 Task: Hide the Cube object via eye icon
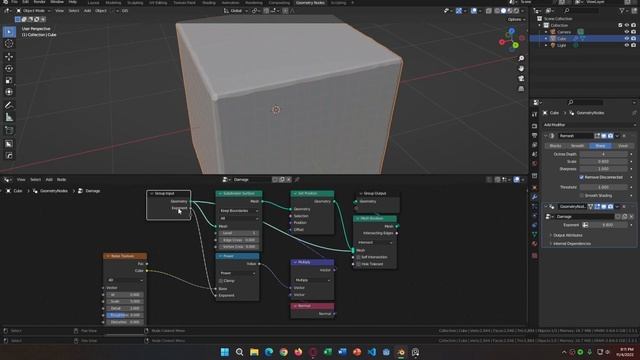pos(627,38)
